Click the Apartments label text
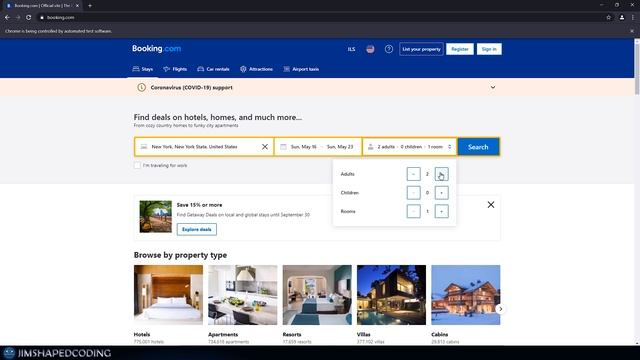This screenshot has width=640, height=360. click(223, 334)
